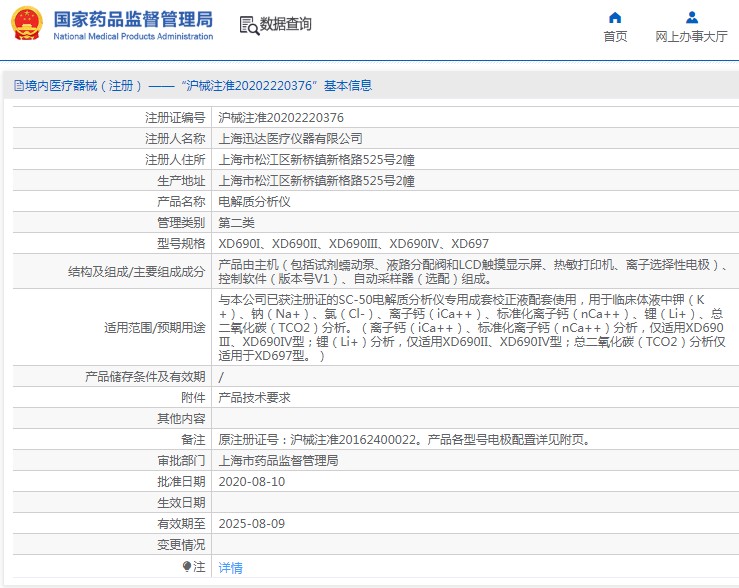Click the 生效日期 row label

[181, 503]
